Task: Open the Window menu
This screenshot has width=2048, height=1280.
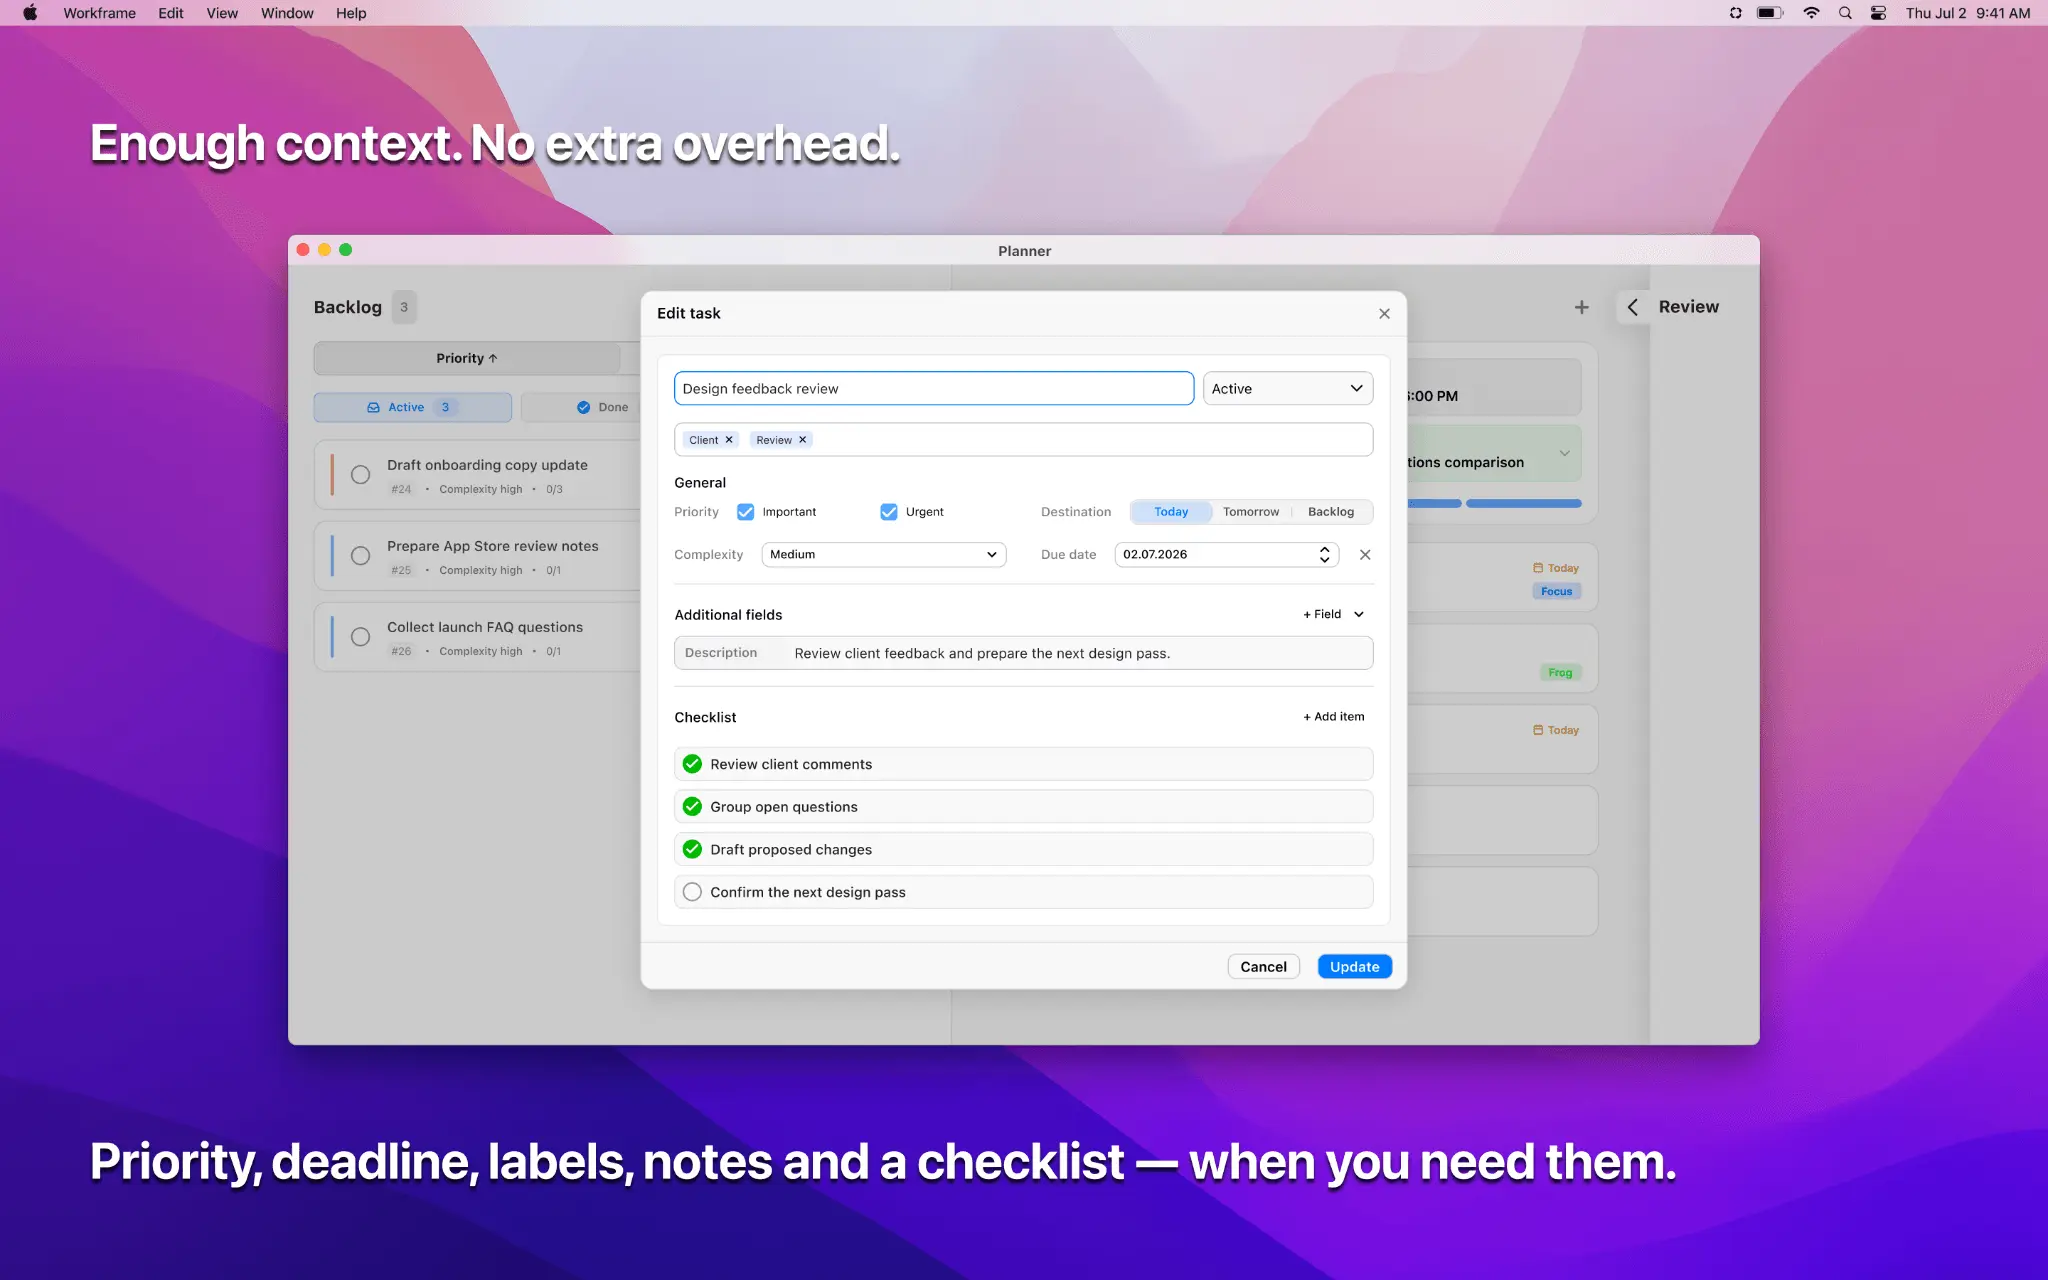Action: [x=287, y=13]
